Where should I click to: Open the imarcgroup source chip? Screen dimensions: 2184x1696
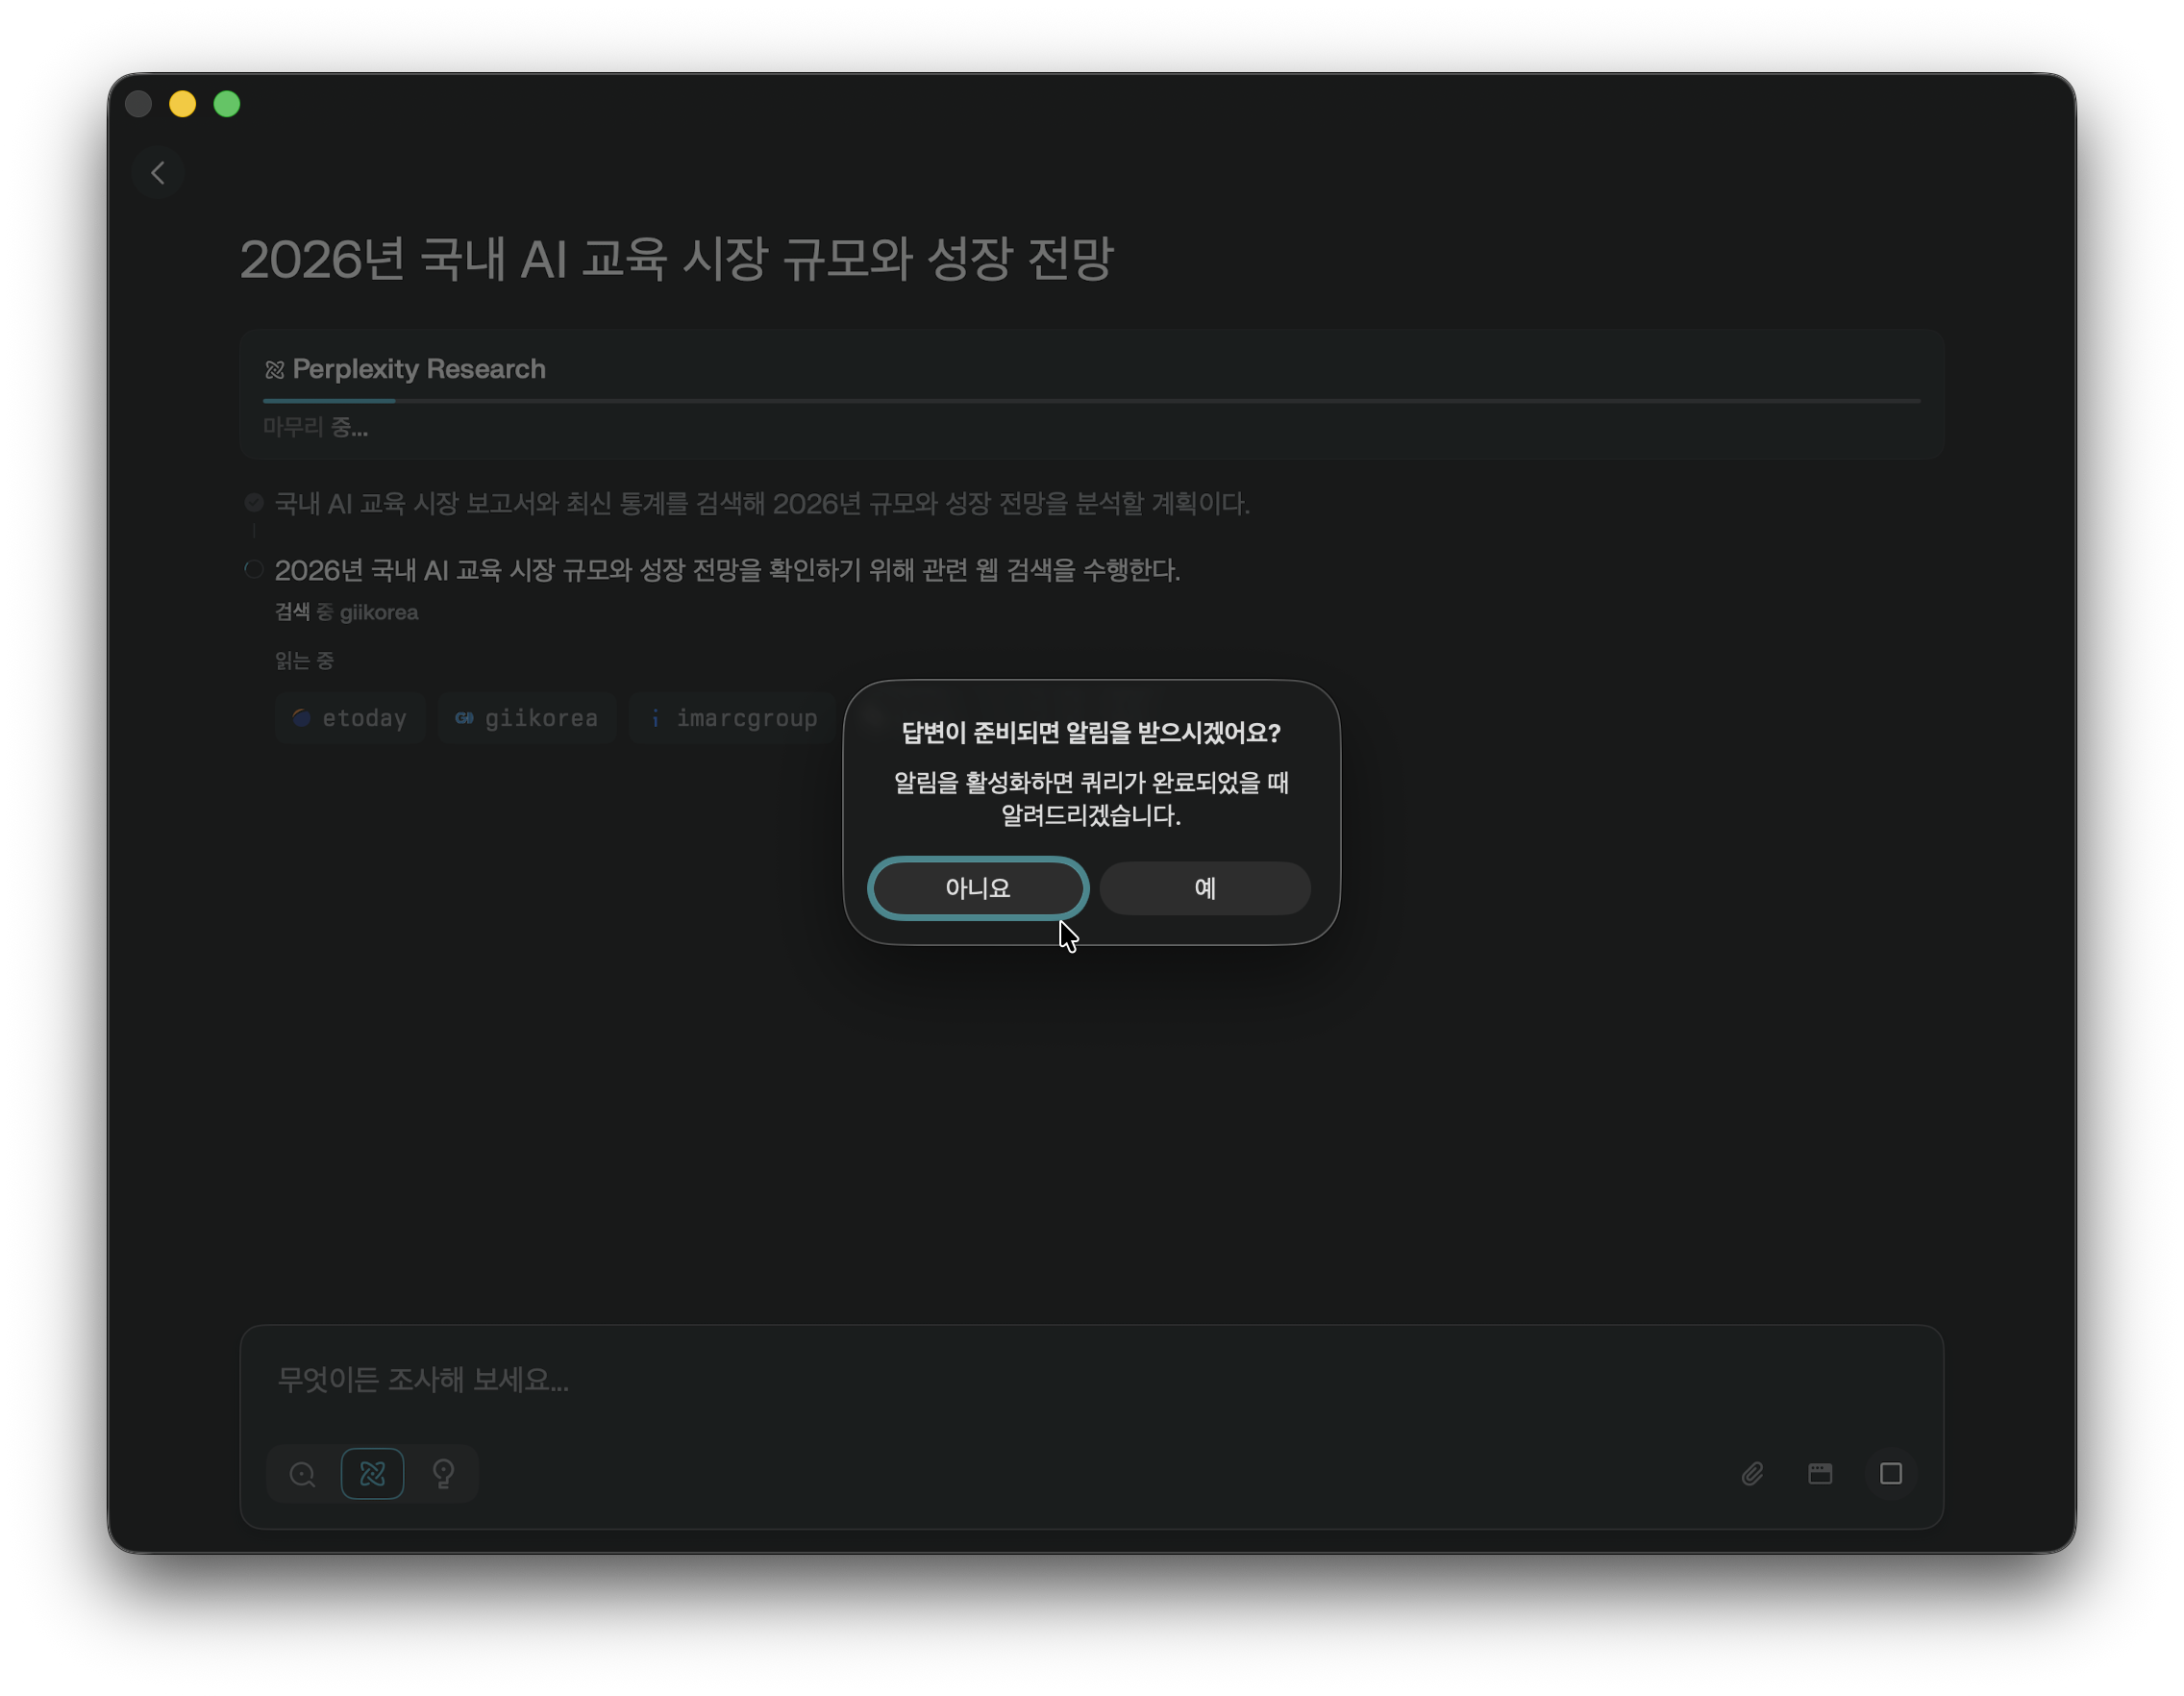tap(733, 718)
